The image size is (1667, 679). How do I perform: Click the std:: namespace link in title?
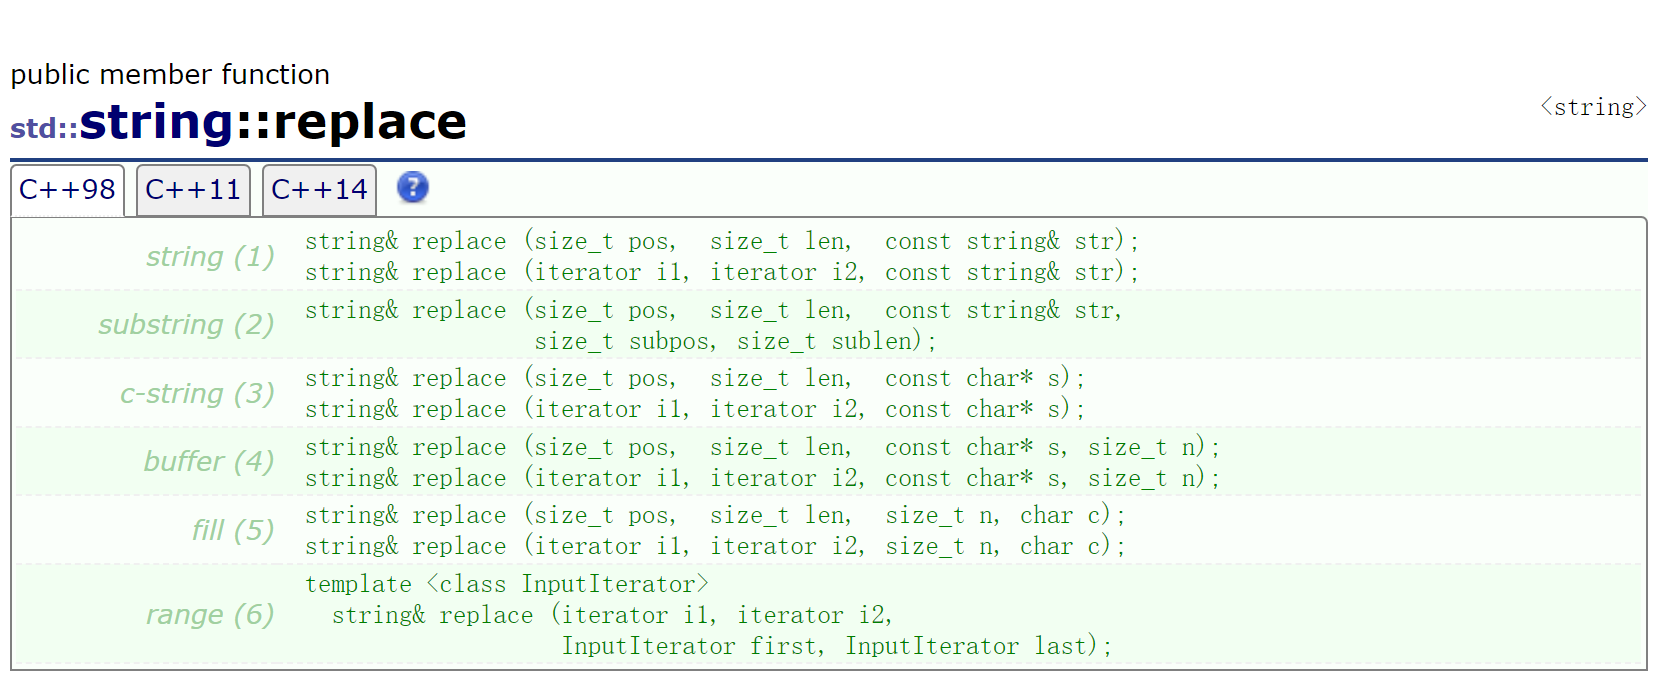click(x=44, y=128)
